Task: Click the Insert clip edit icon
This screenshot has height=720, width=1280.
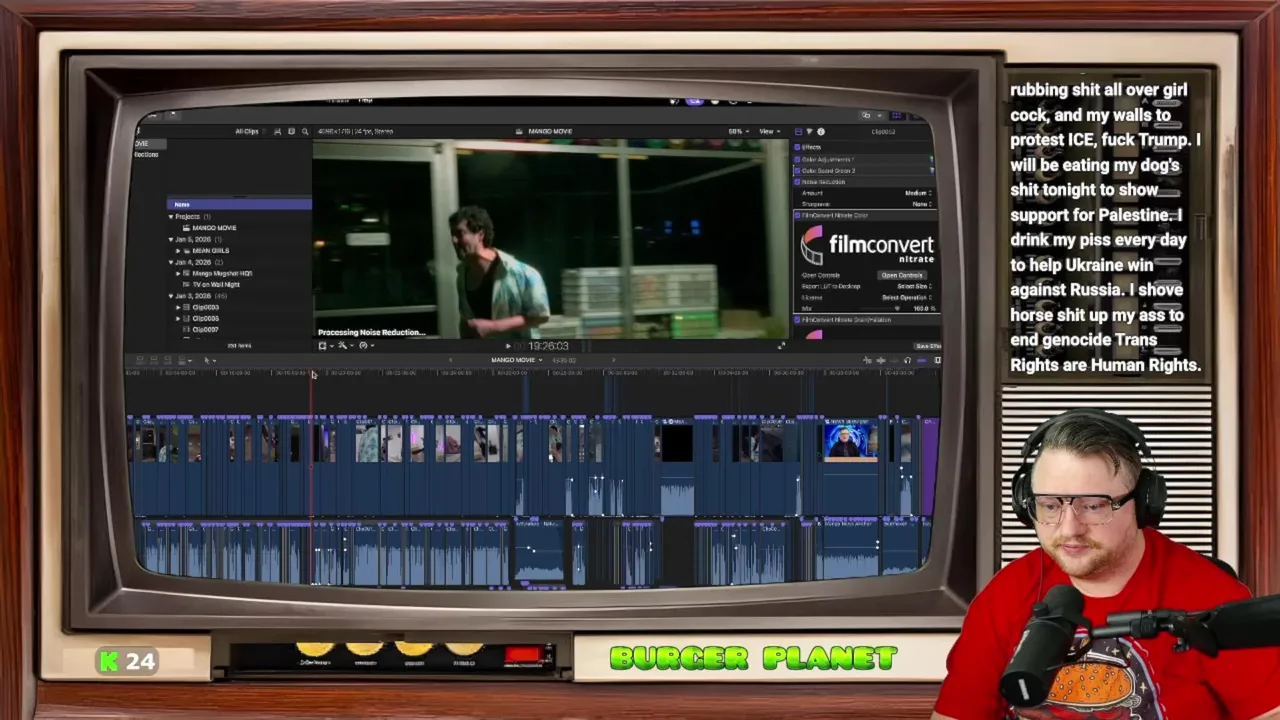Action: 154,360
